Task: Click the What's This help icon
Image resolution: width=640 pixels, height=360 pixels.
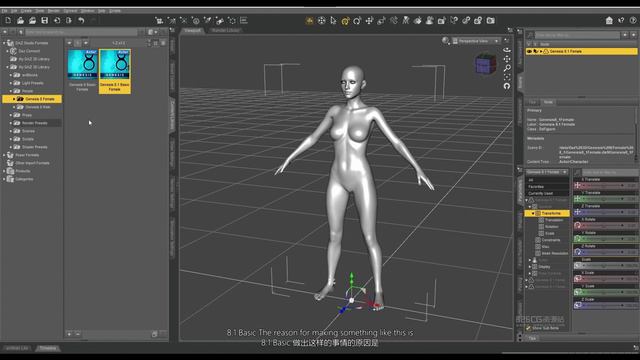Action: pyautogui.click(x=621, y=20)
